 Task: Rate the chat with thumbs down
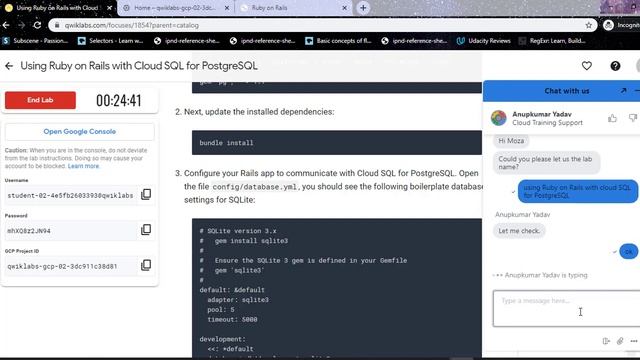[633, 118]
